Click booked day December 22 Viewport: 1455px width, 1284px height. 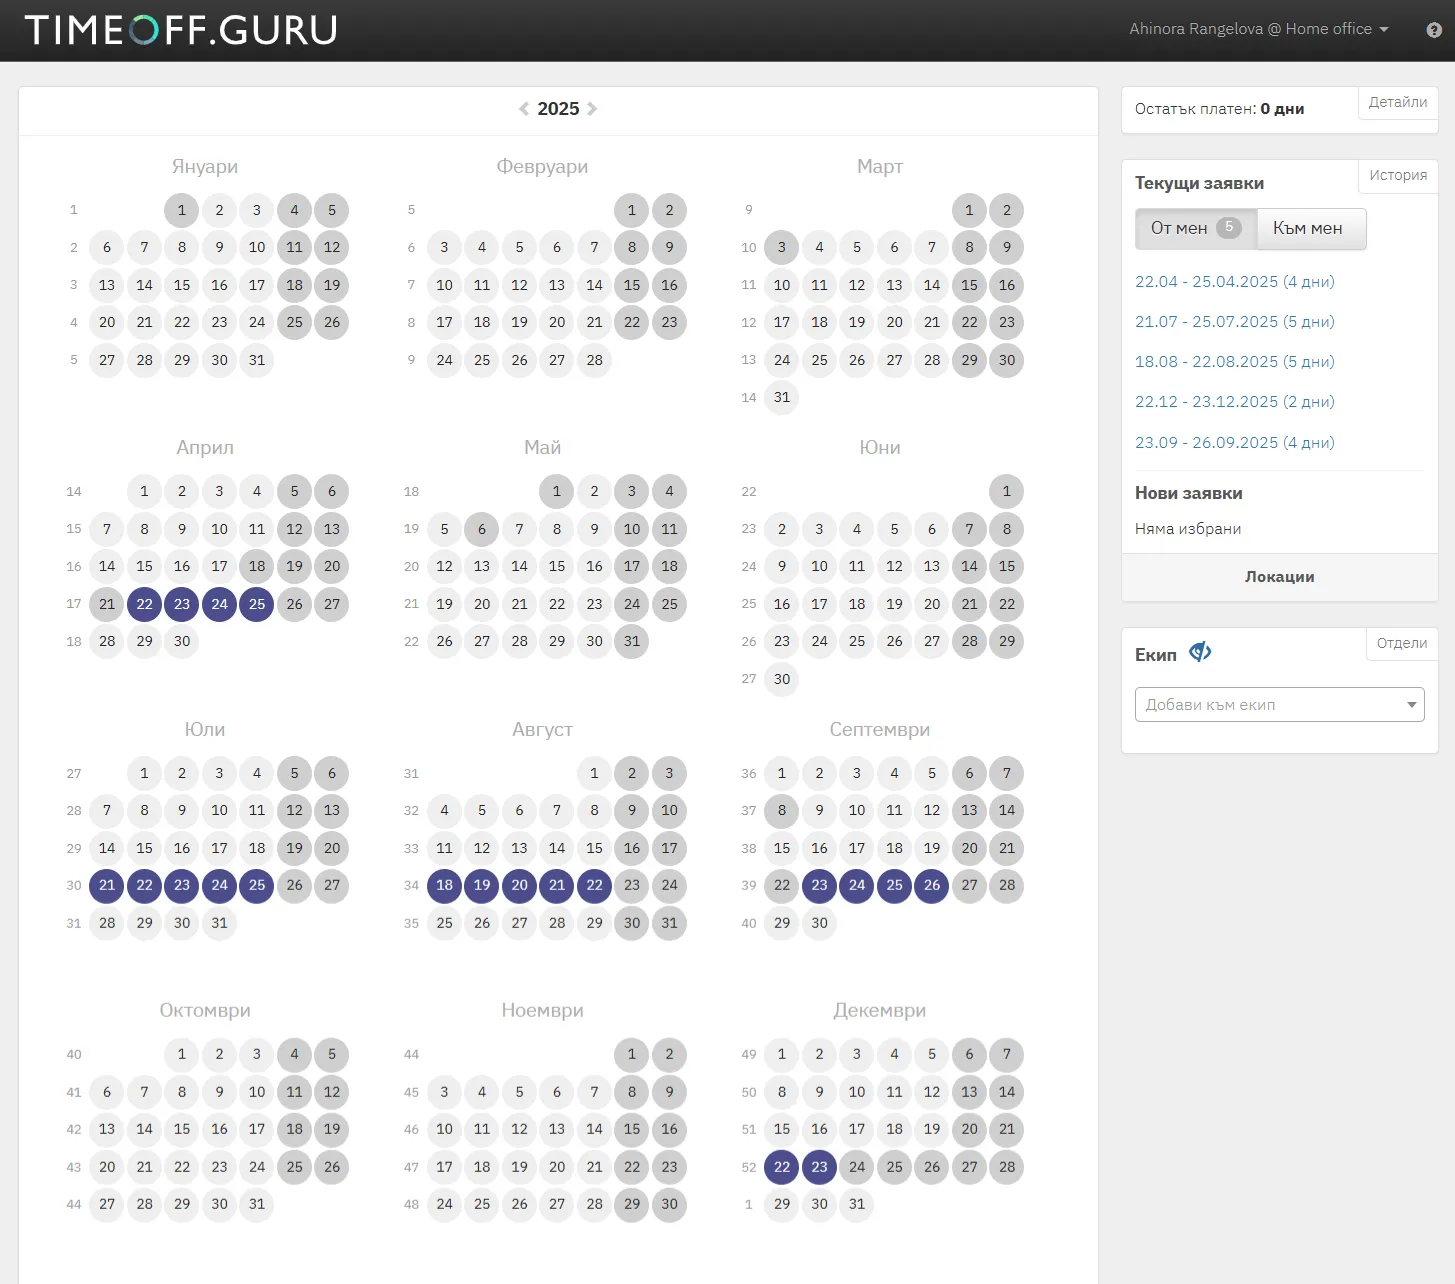(x=782, y=1167)
